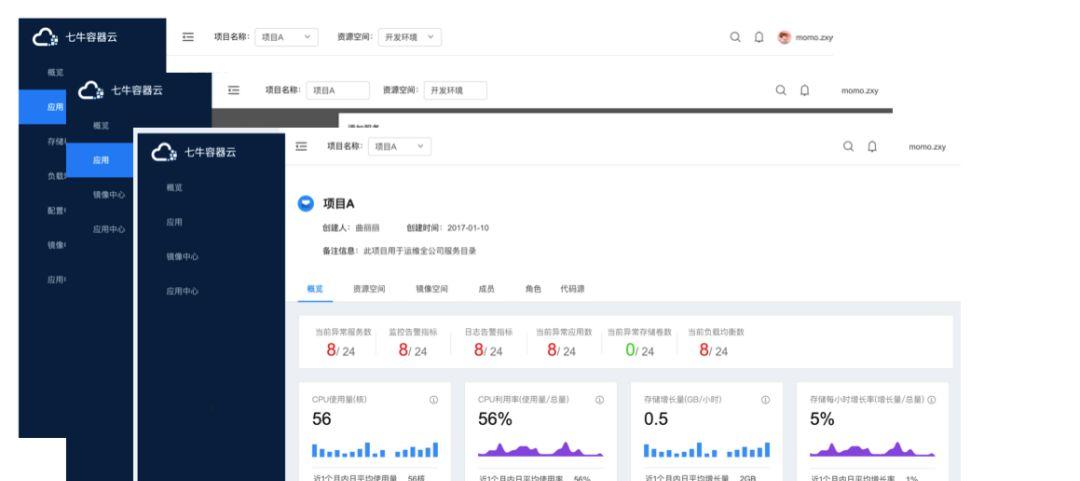Click the 当前异常服务数 8/24 statistic
The width and height of the screenshot is (1080, 481).
click(x=342, y=342)
